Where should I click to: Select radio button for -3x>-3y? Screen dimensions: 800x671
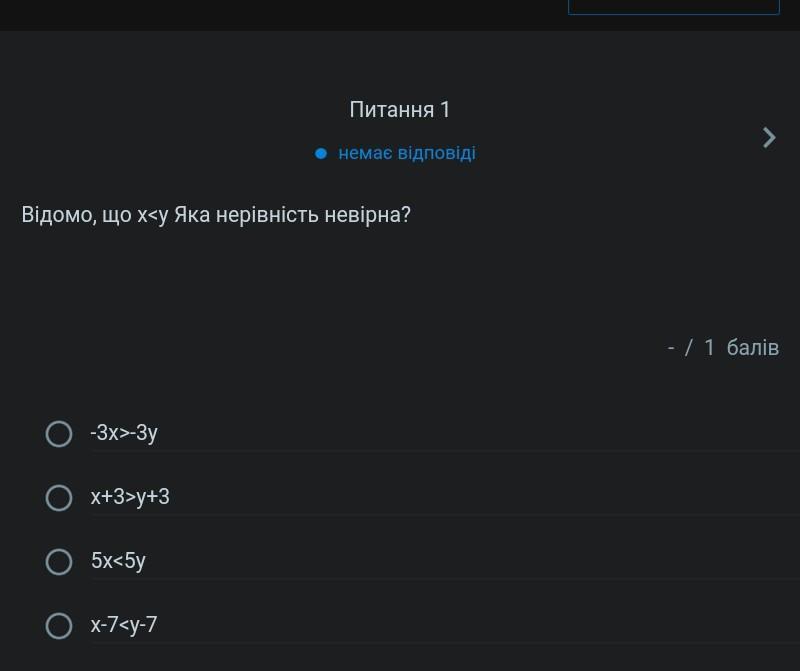pos(59,434)
